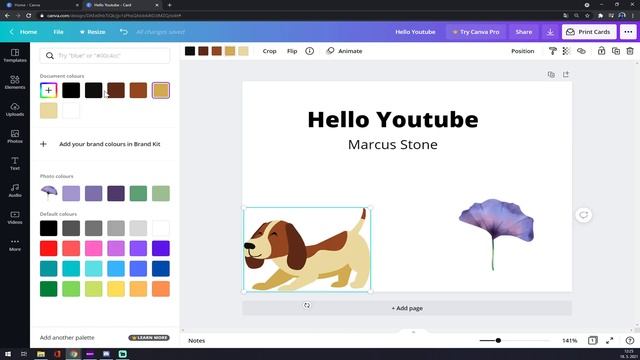The width and height of the screenshot is (640, 360).
Task: Click the rotate handle below the dog
Action: click(307, 305)
